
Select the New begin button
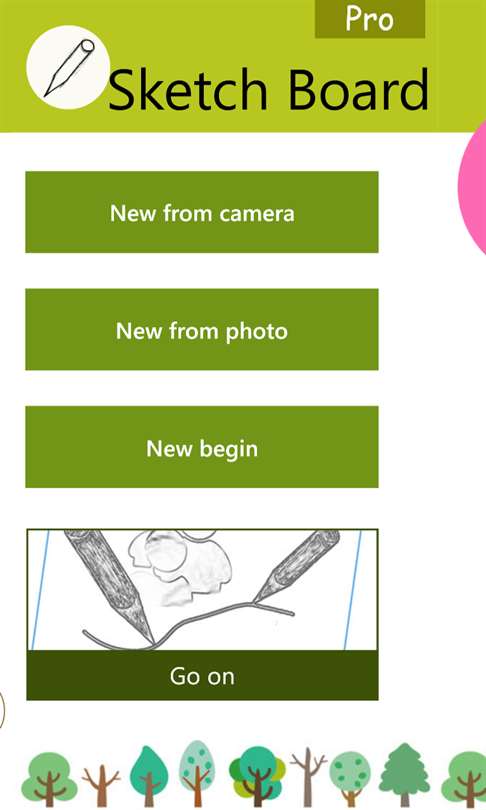(x=202, y=447)
